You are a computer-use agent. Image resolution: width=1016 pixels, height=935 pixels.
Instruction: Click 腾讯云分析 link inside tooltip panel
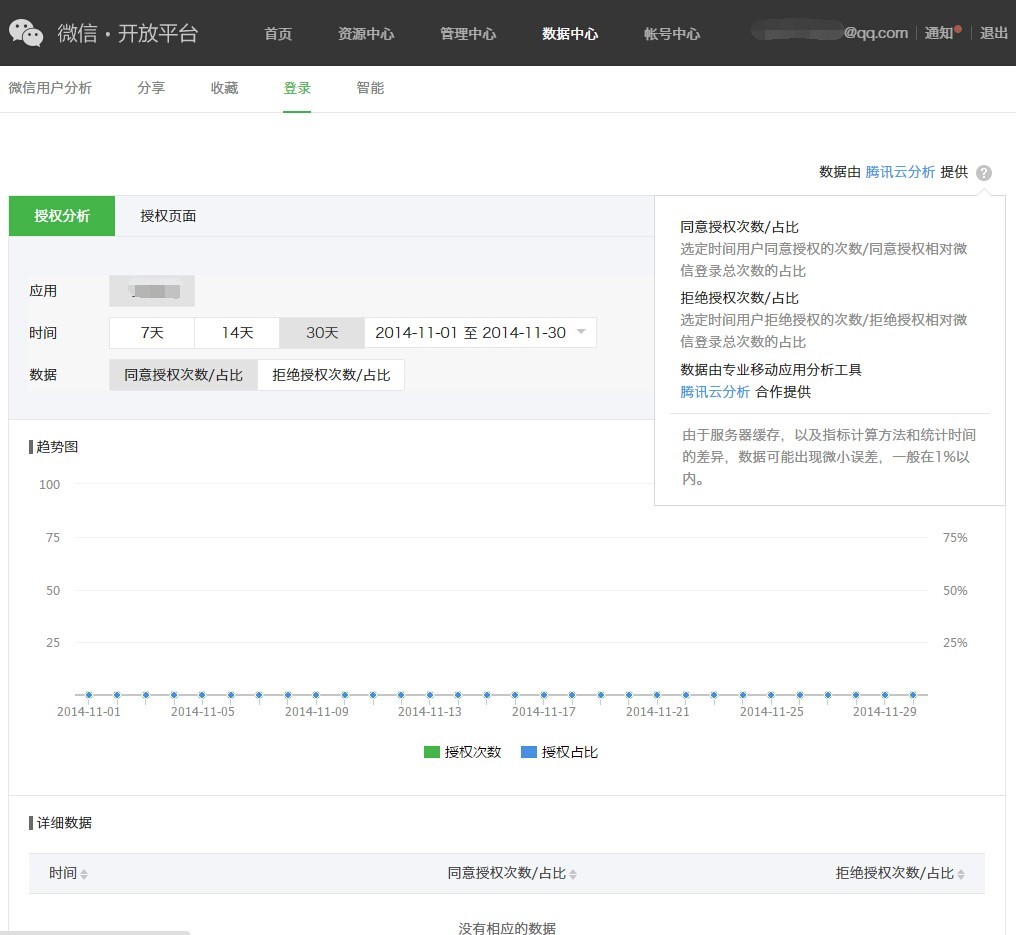tap(715, 391)
